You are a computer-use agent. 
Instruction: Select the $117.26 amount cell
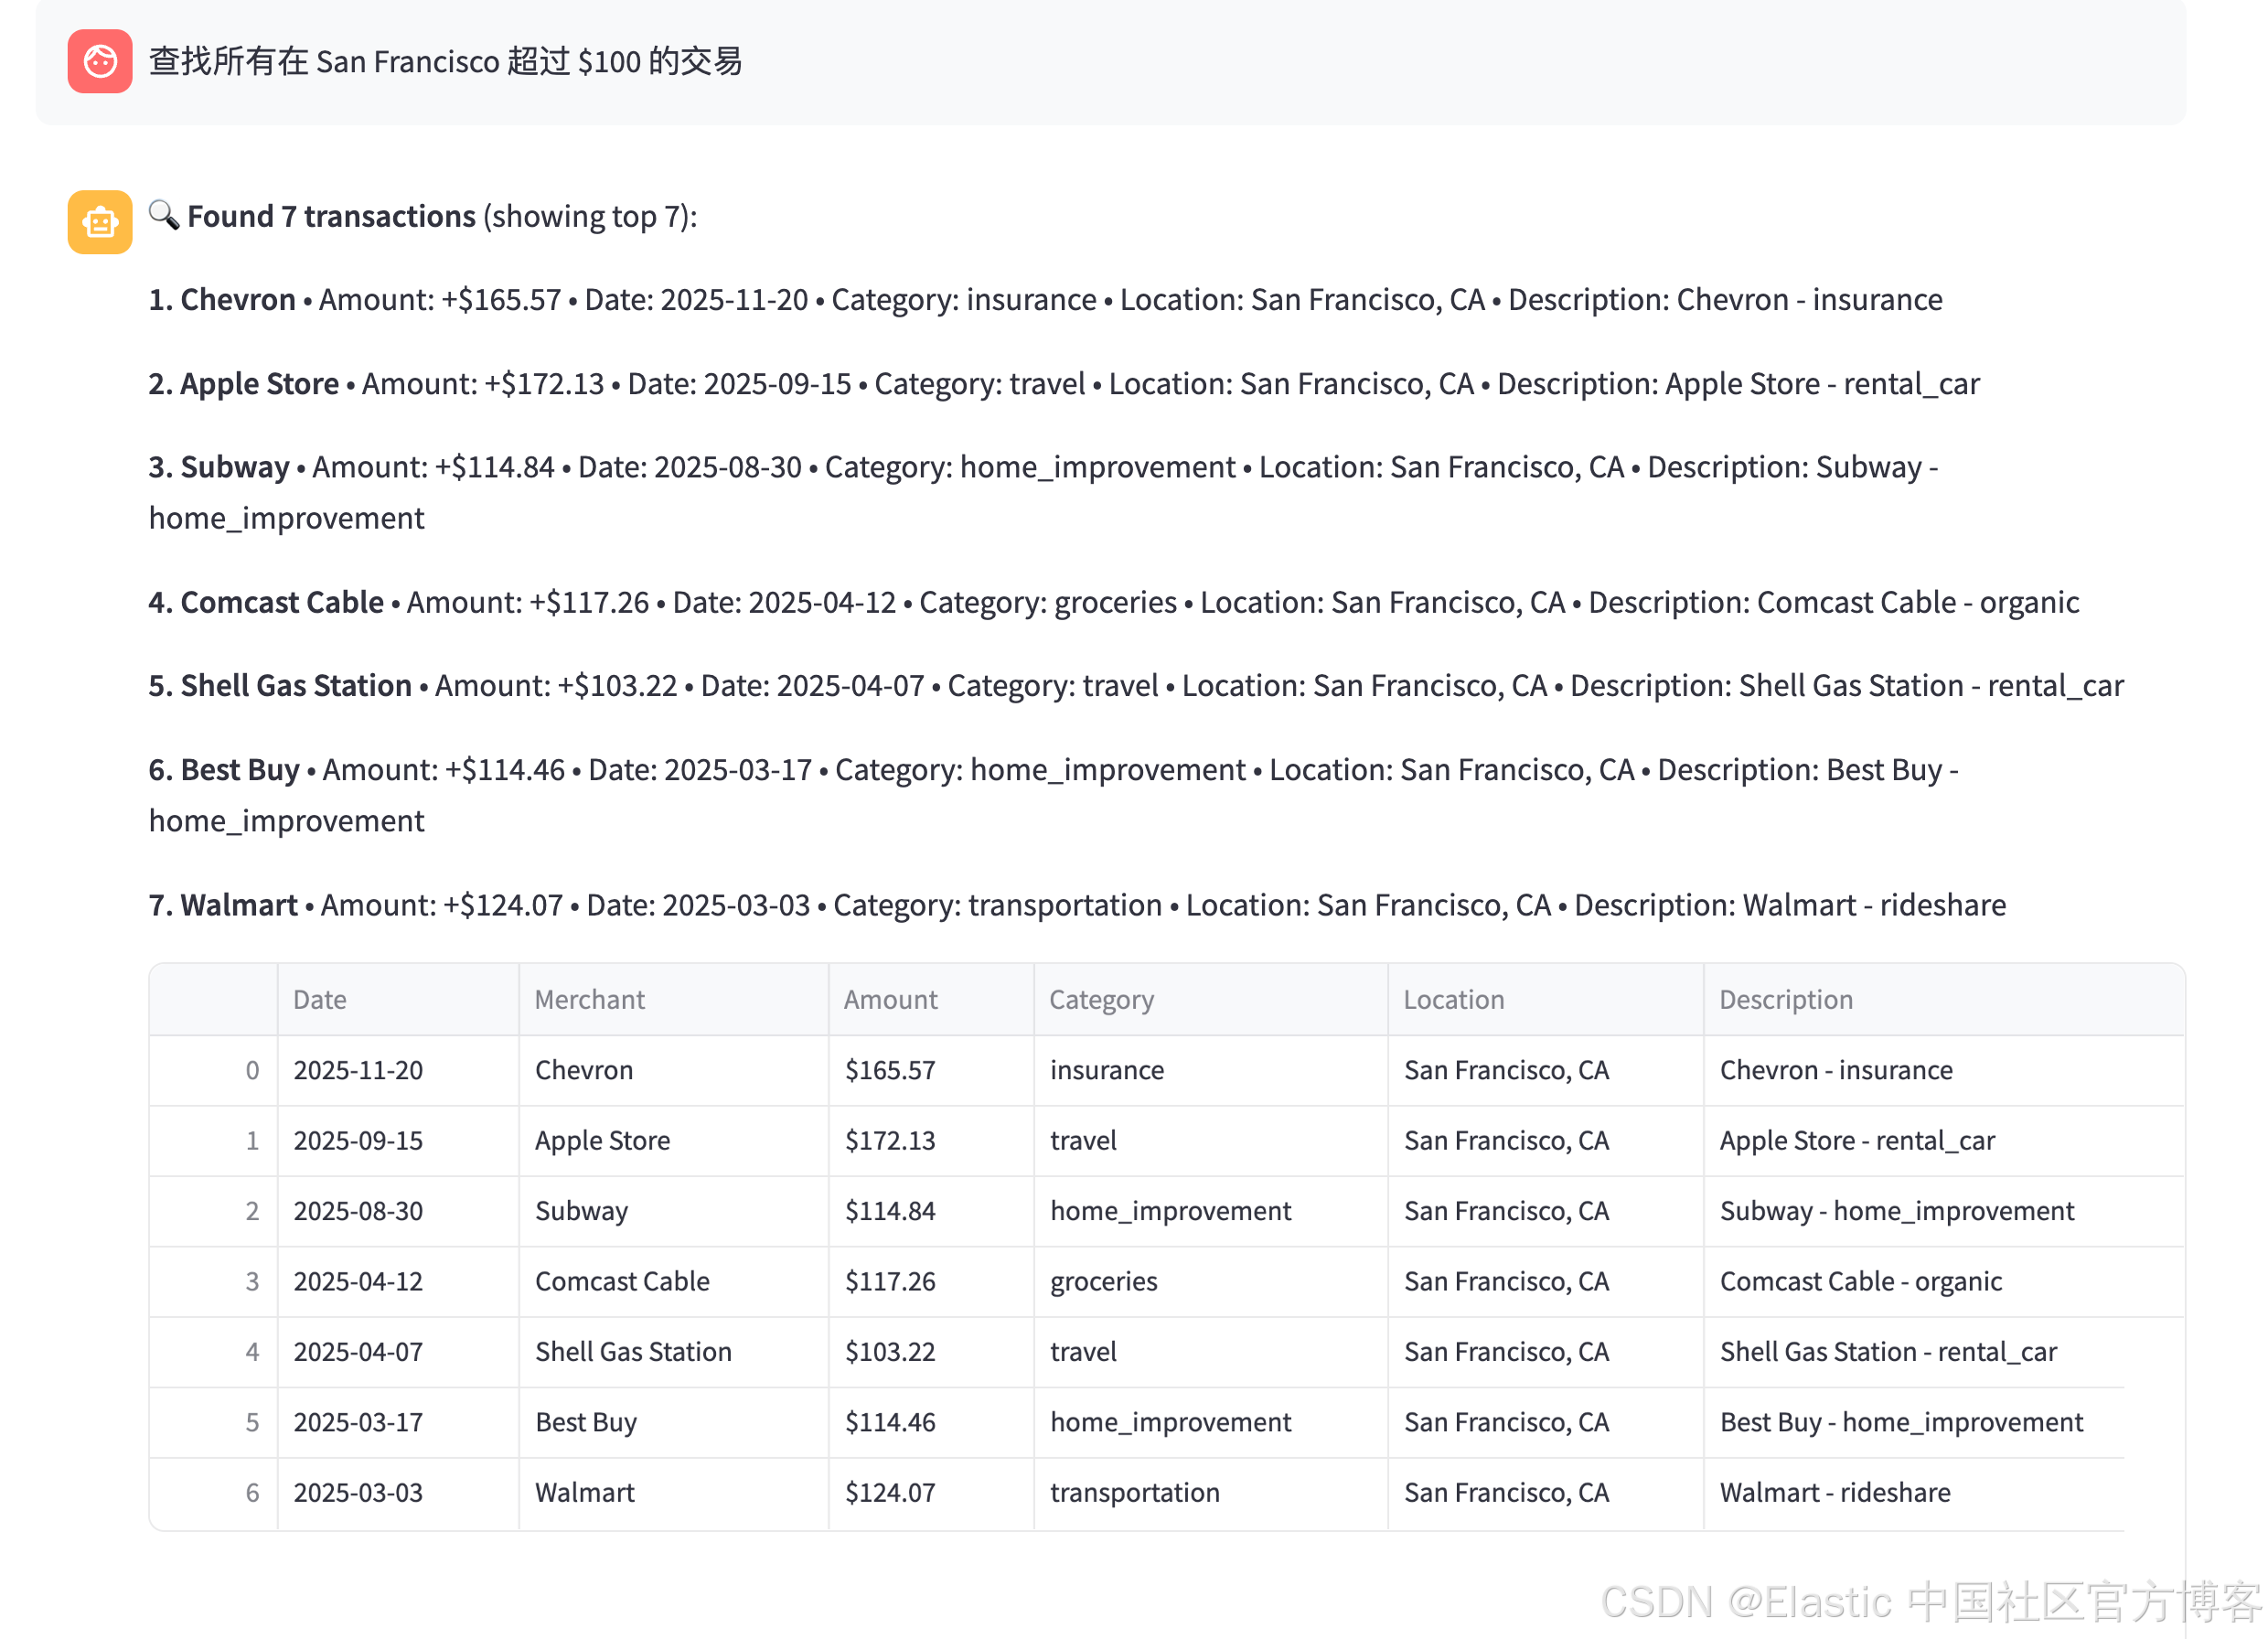[932, 1282]
